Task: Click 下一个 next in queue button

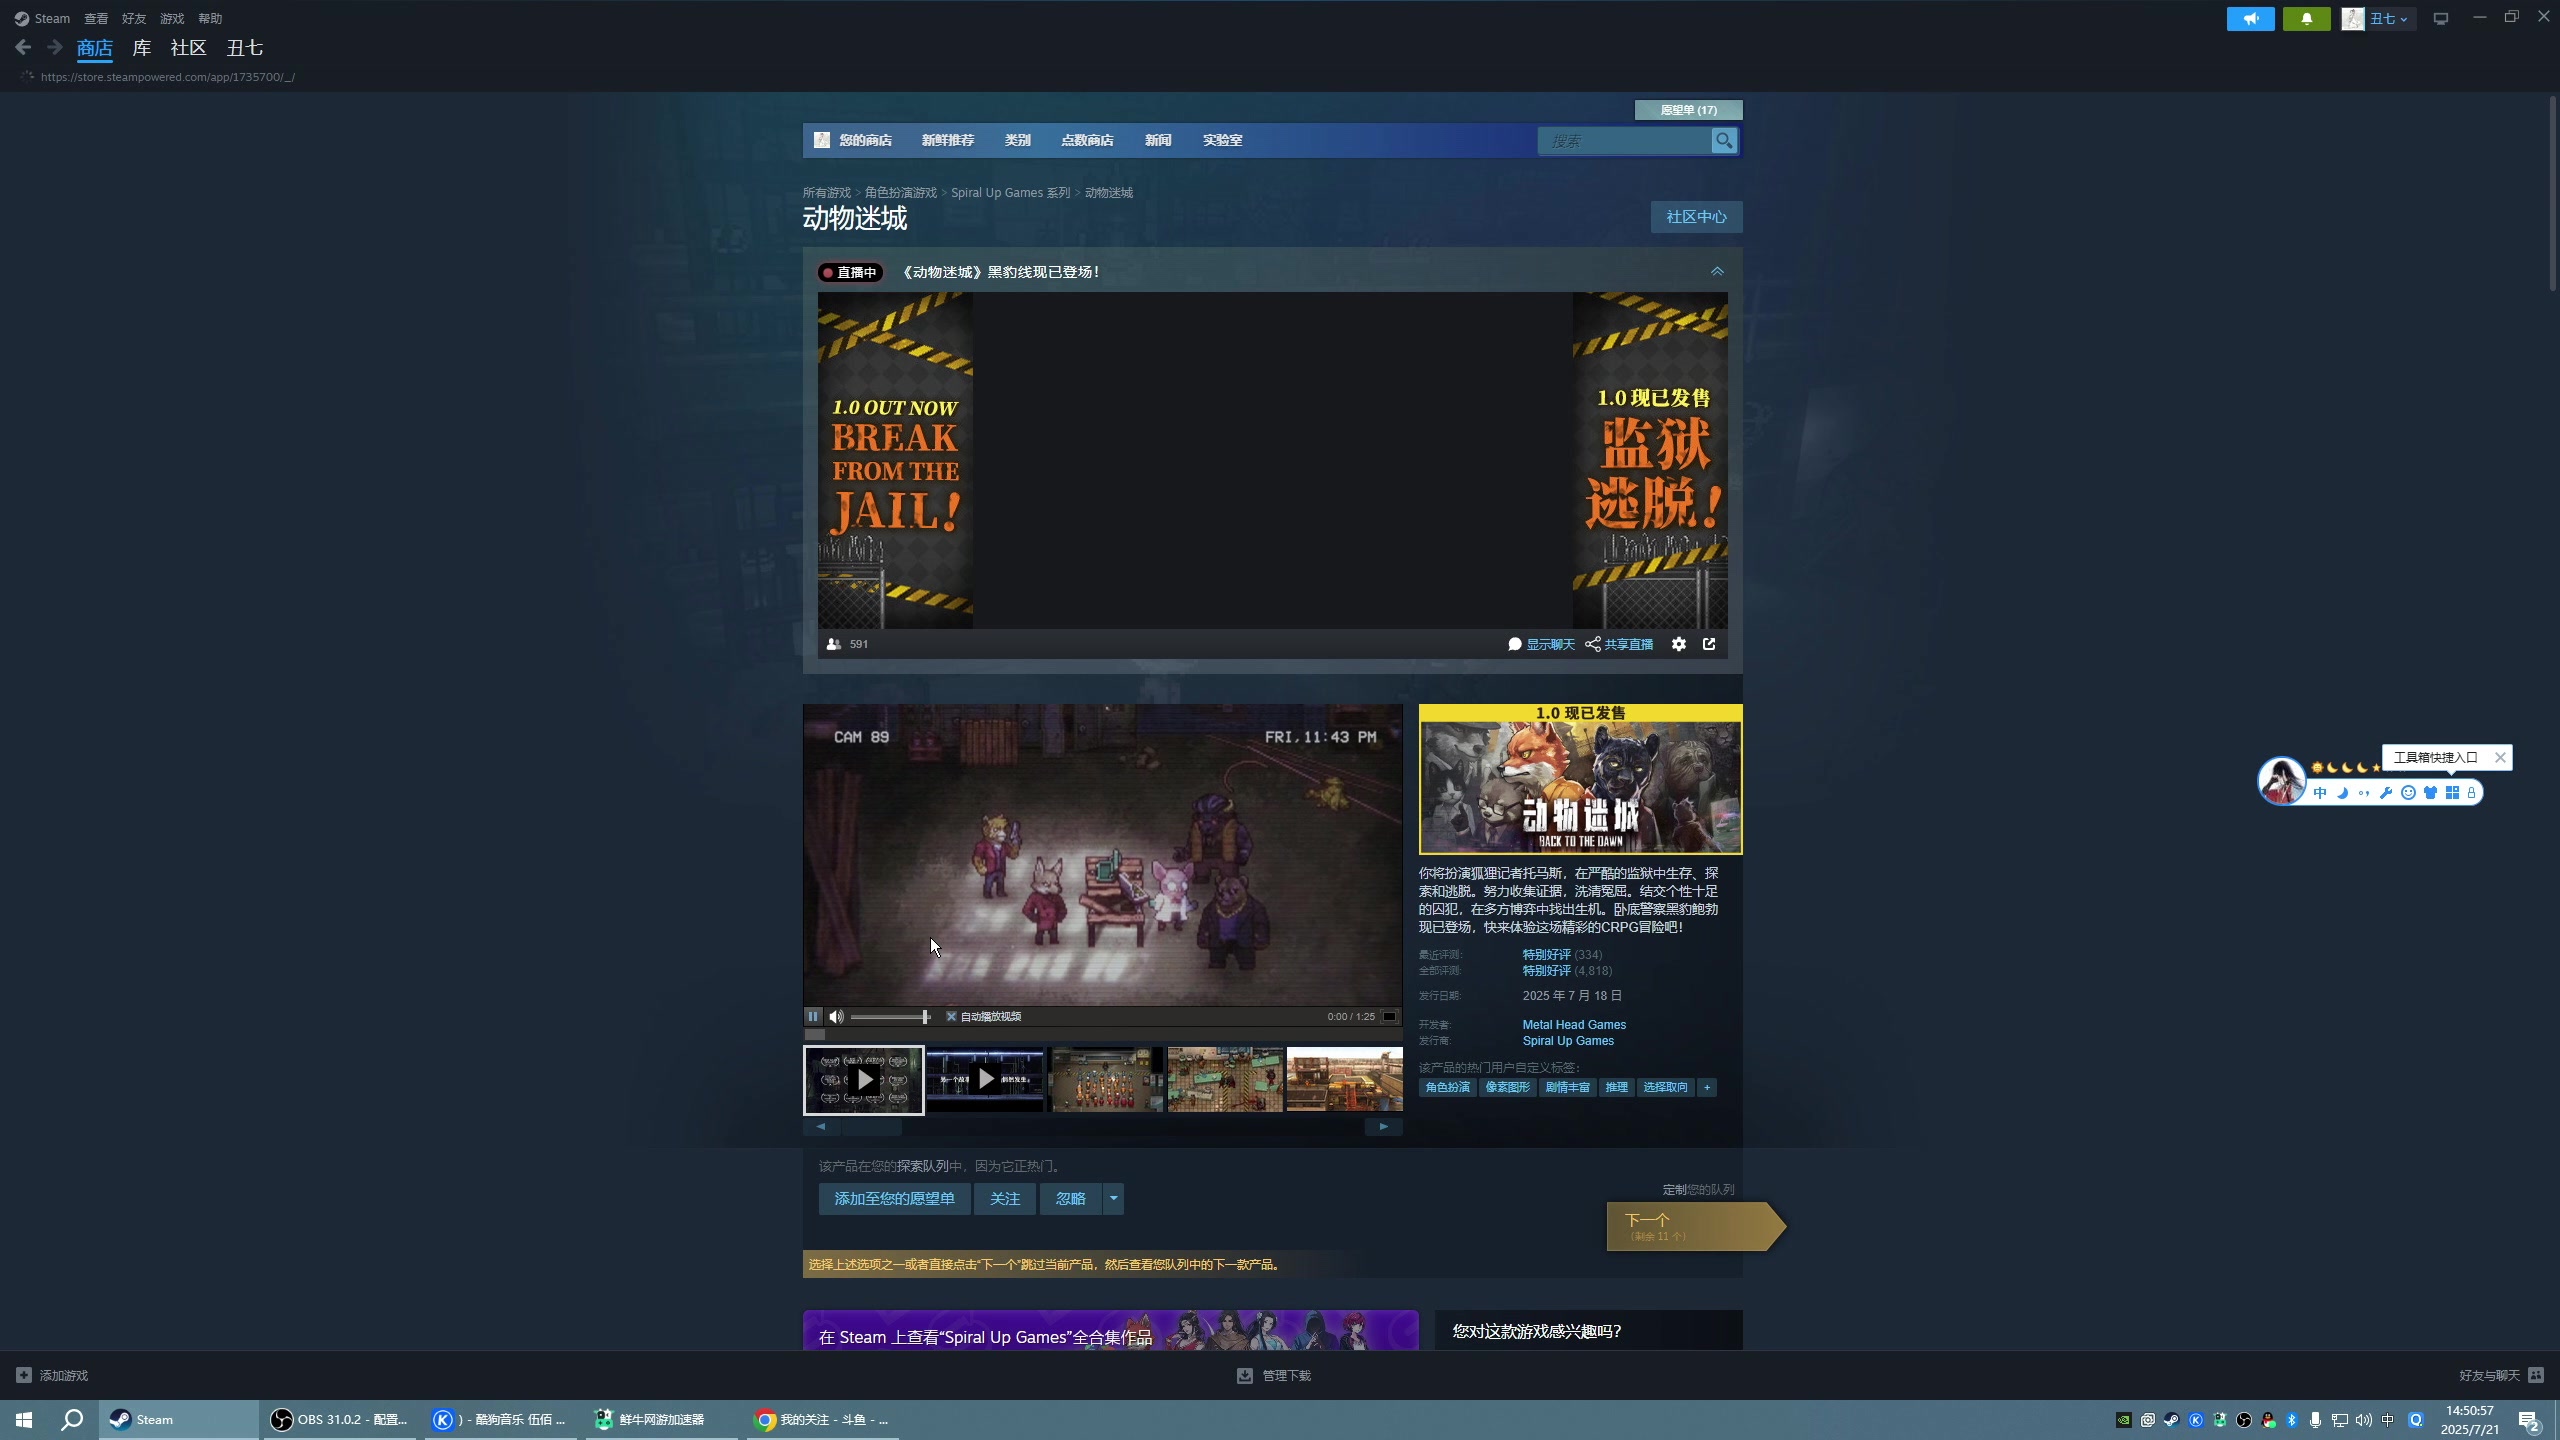Action: [x=1694, y=1226]
